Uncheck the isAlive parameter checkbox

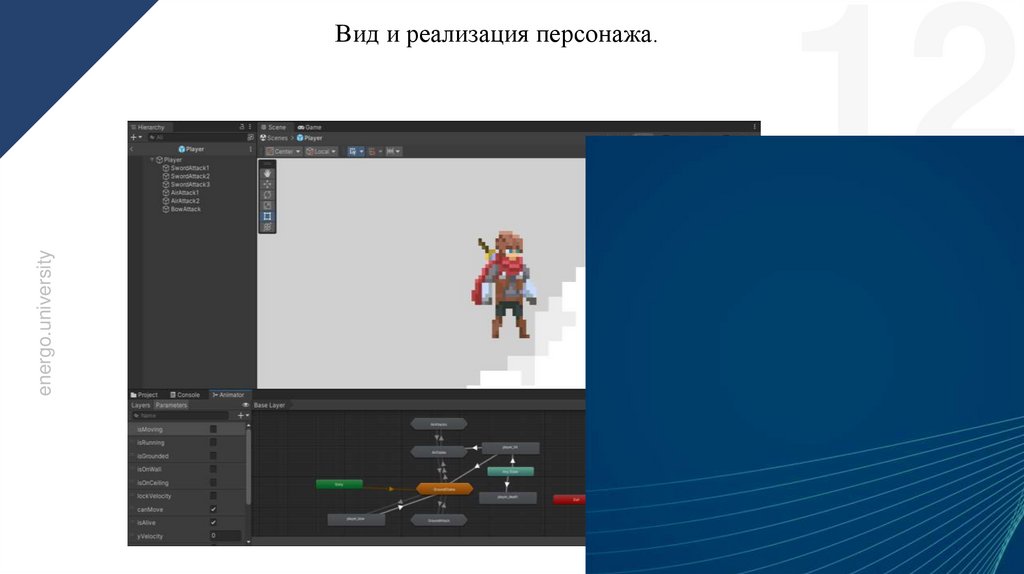(x=213, y=523)
